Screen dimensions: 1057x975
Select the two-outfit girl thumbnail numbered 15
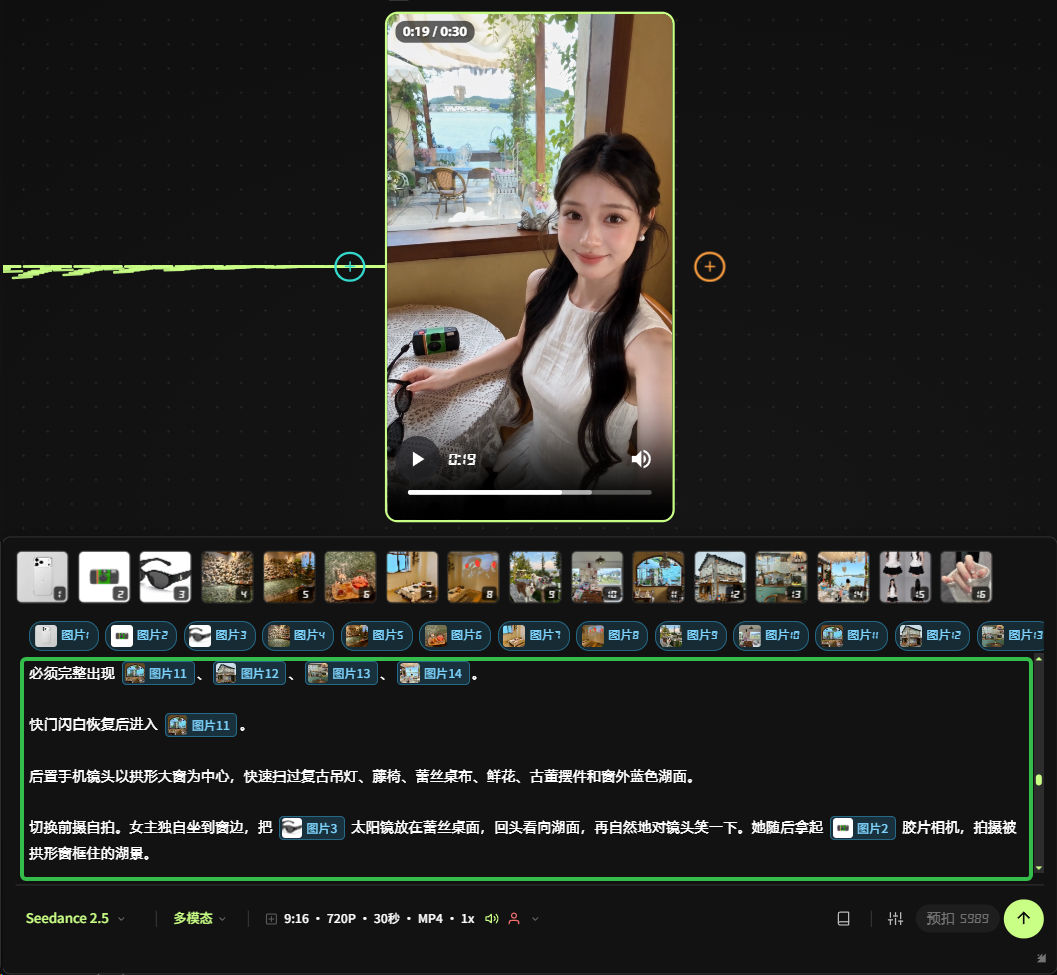click(x=905, y=577)
